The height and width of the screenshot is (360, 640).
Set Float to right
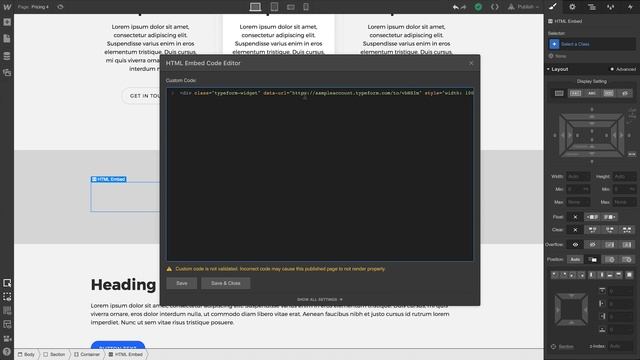609,217
